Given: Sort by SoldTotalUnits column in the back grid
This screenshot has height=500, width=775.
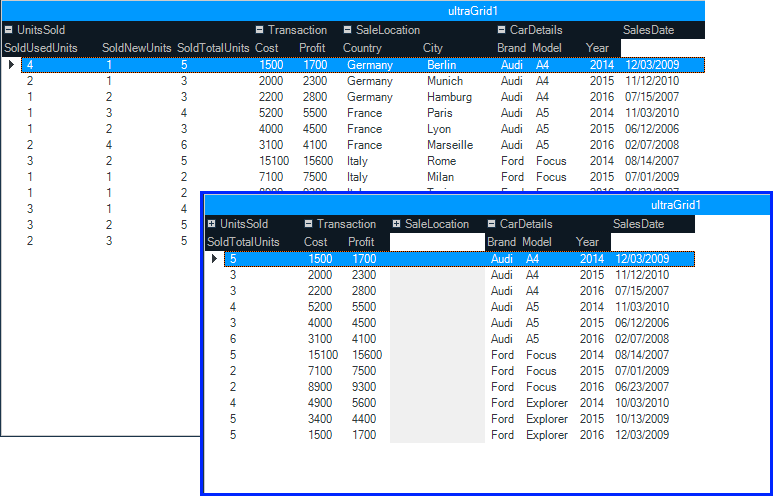Looking at the screenshot, I should pos(213,48).
